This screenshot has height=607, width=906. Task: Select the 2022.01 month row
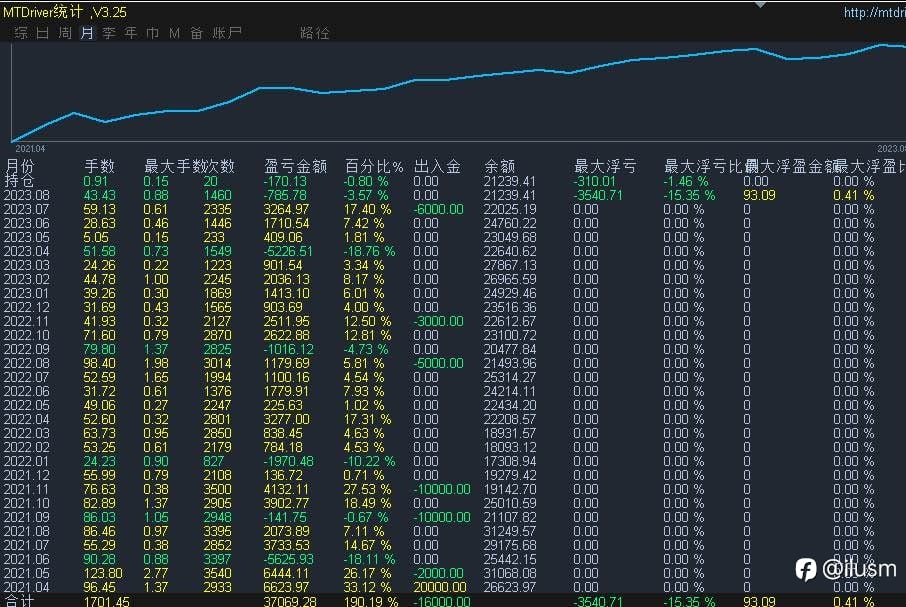pos(453,461)
